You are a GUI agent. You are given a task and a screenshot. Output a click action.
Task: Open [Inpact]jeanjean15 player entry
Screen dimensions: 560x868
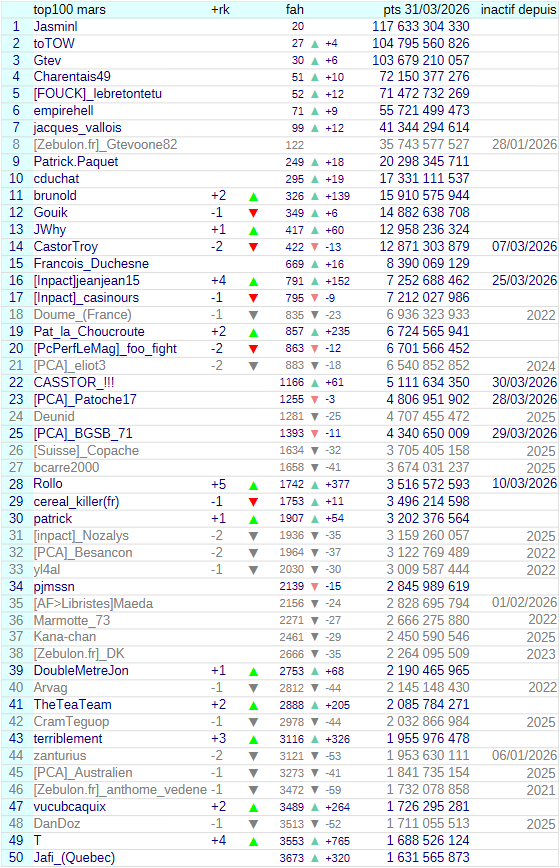pyautogui.click(x=86, y=281)
